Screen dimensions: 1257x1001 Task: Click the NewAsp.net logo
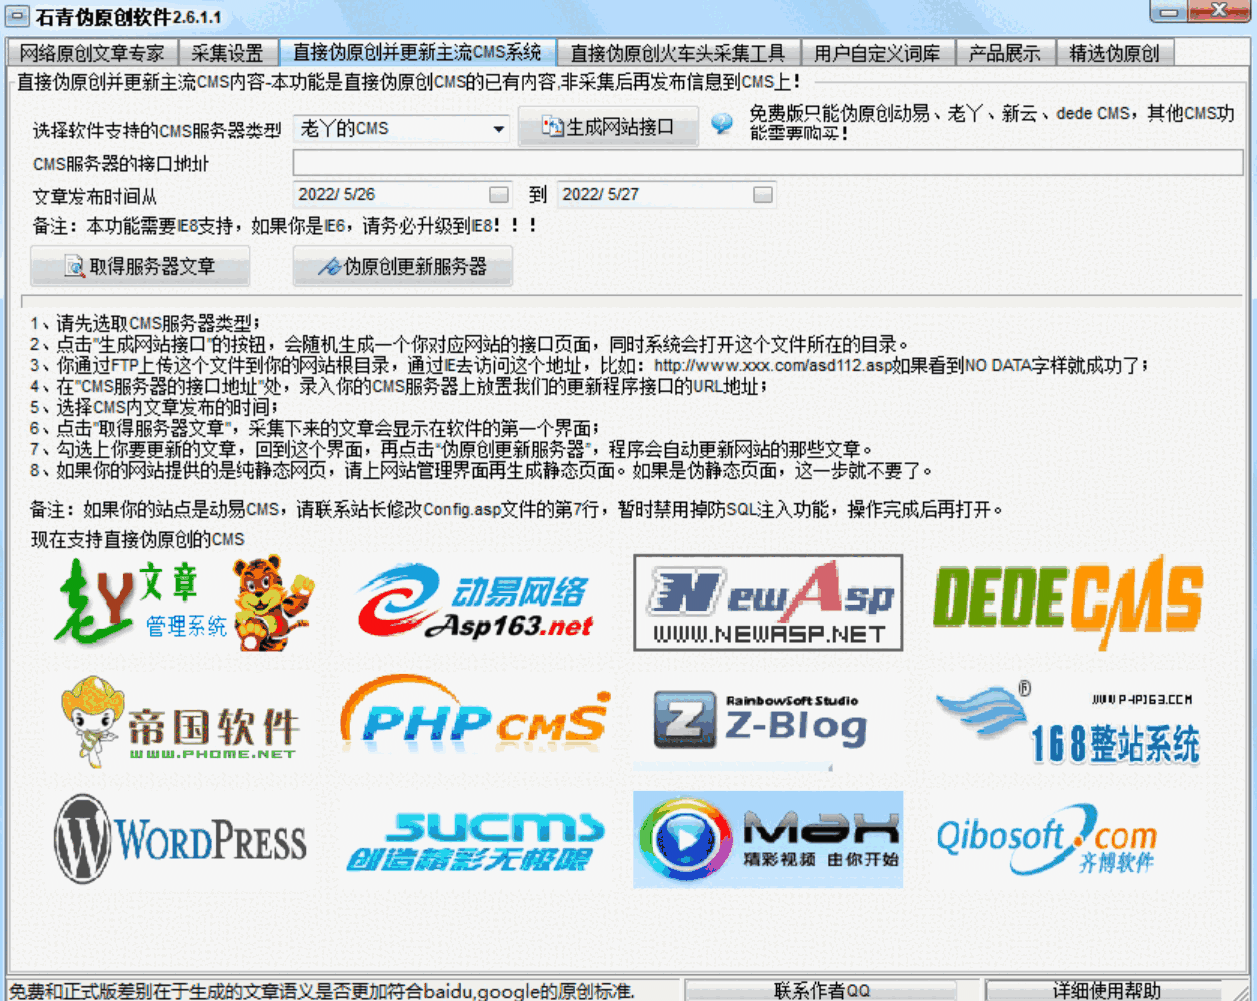click(768, 603)
